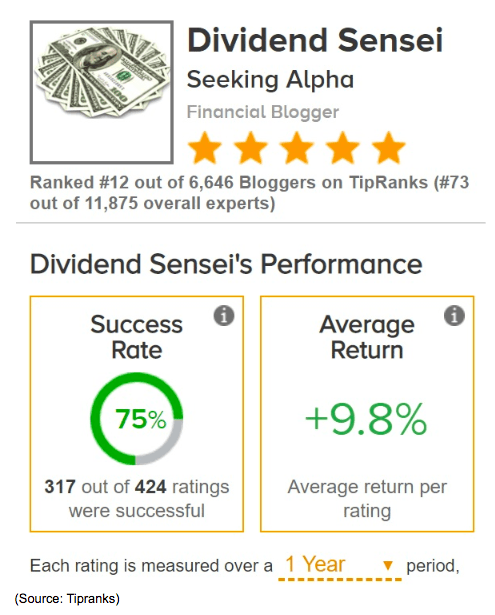Click the Seeking Alpha label
495x615 pixels.
click(x=270, y=80)
